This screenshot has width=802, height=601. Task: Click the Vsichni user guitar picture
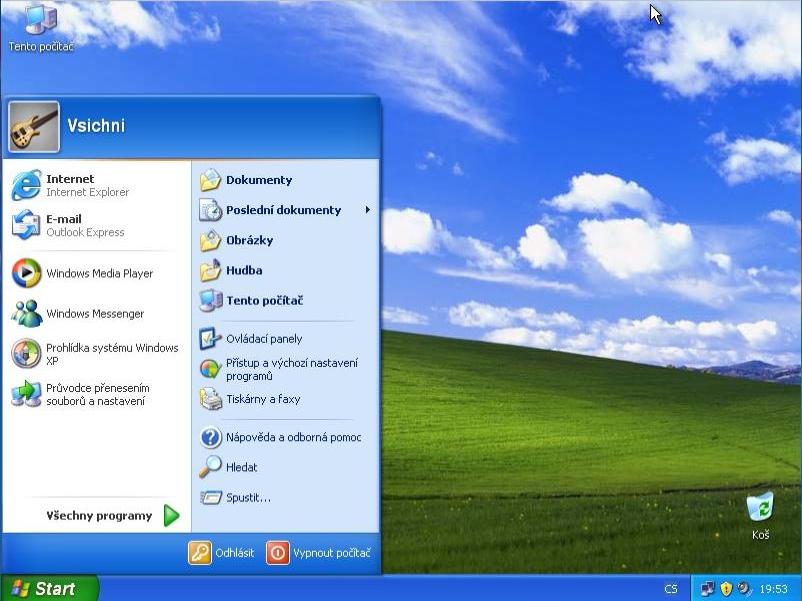coord(34,126)
